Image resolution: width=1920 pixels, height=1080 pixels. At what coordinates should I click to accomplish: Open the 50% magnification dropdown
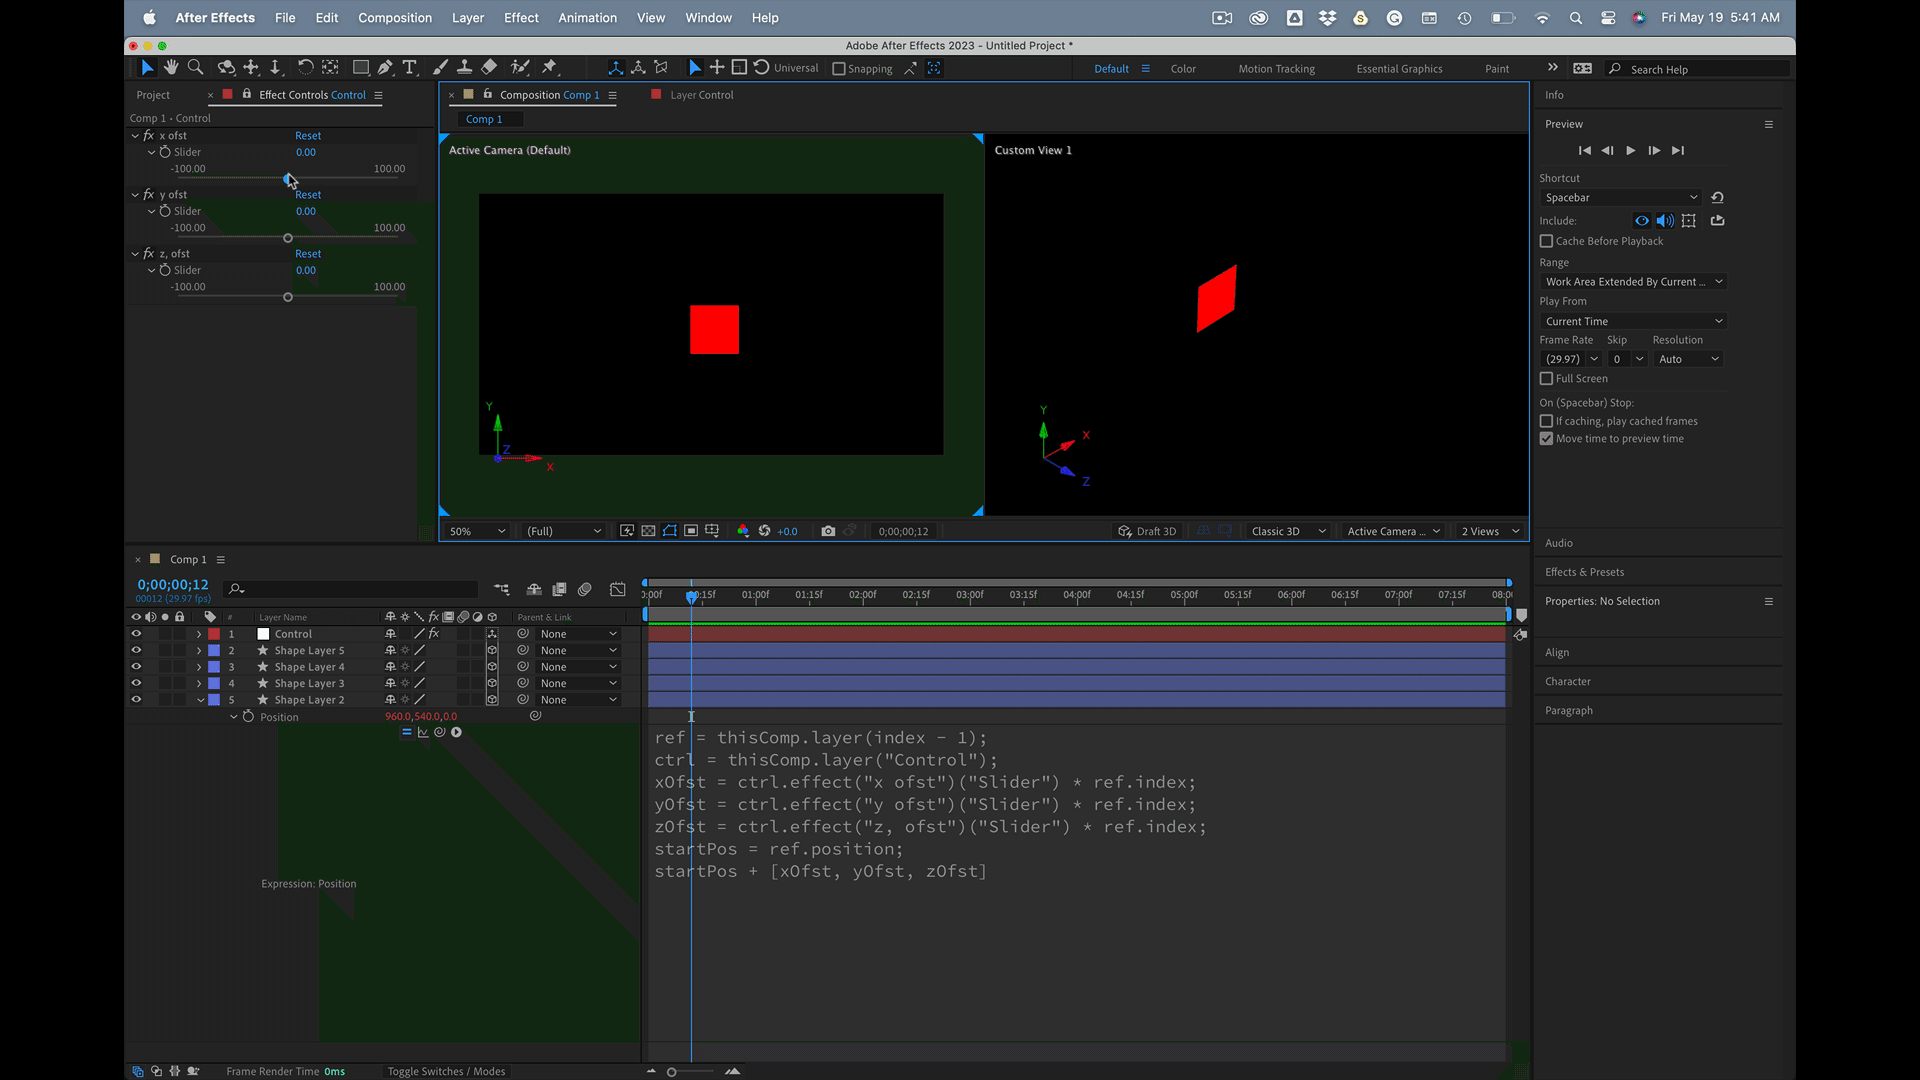tap(477, 531)
